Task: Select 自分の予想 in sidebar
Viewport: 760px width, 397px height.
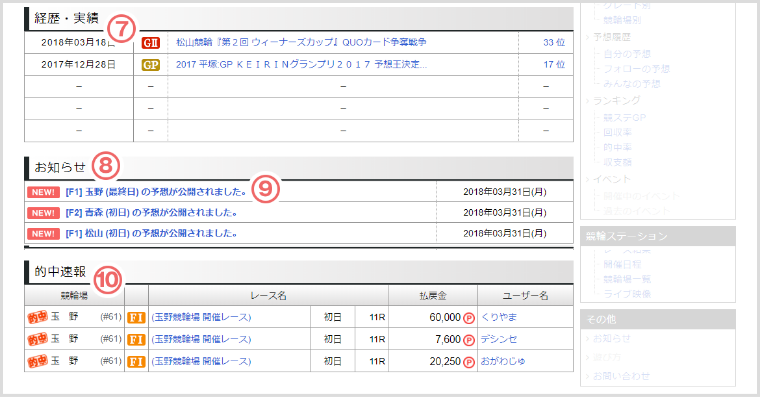Action: point(627,54)
